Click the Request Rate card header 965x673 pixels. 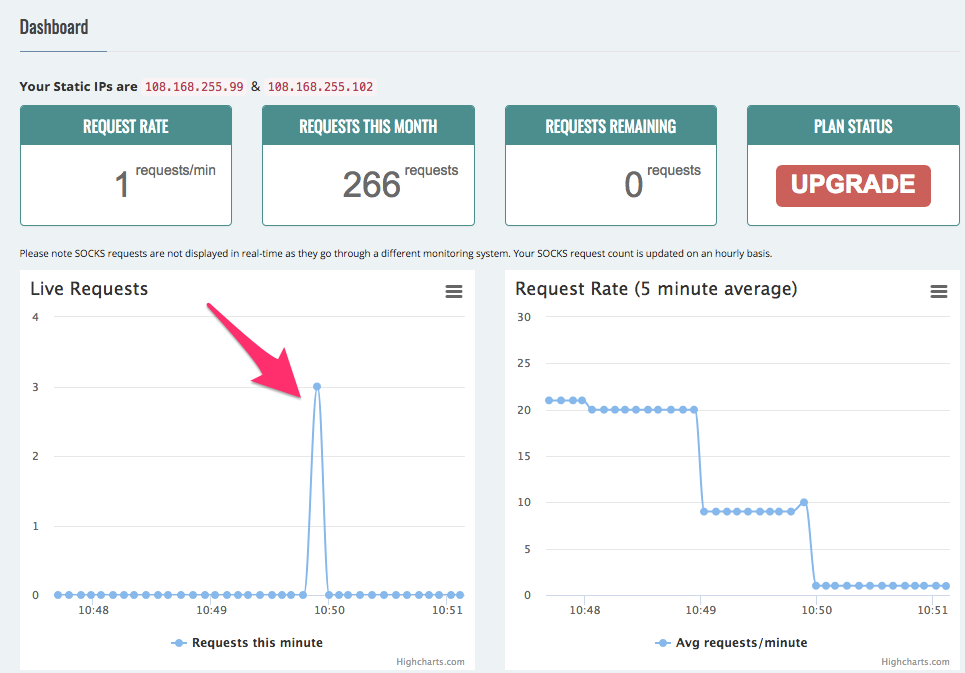(x=126, y=125)
